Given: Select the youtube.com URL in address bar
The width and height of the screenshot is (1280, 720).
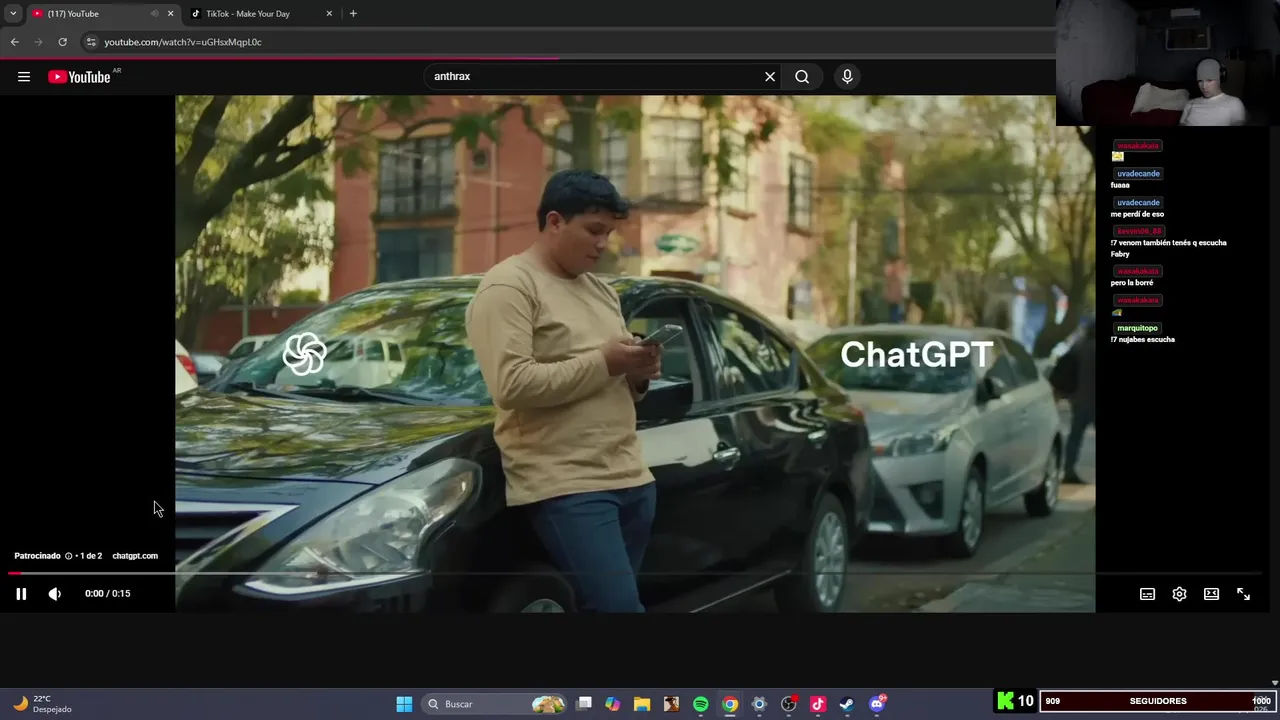Looking at the screenshot, I should tap(183, 42).
